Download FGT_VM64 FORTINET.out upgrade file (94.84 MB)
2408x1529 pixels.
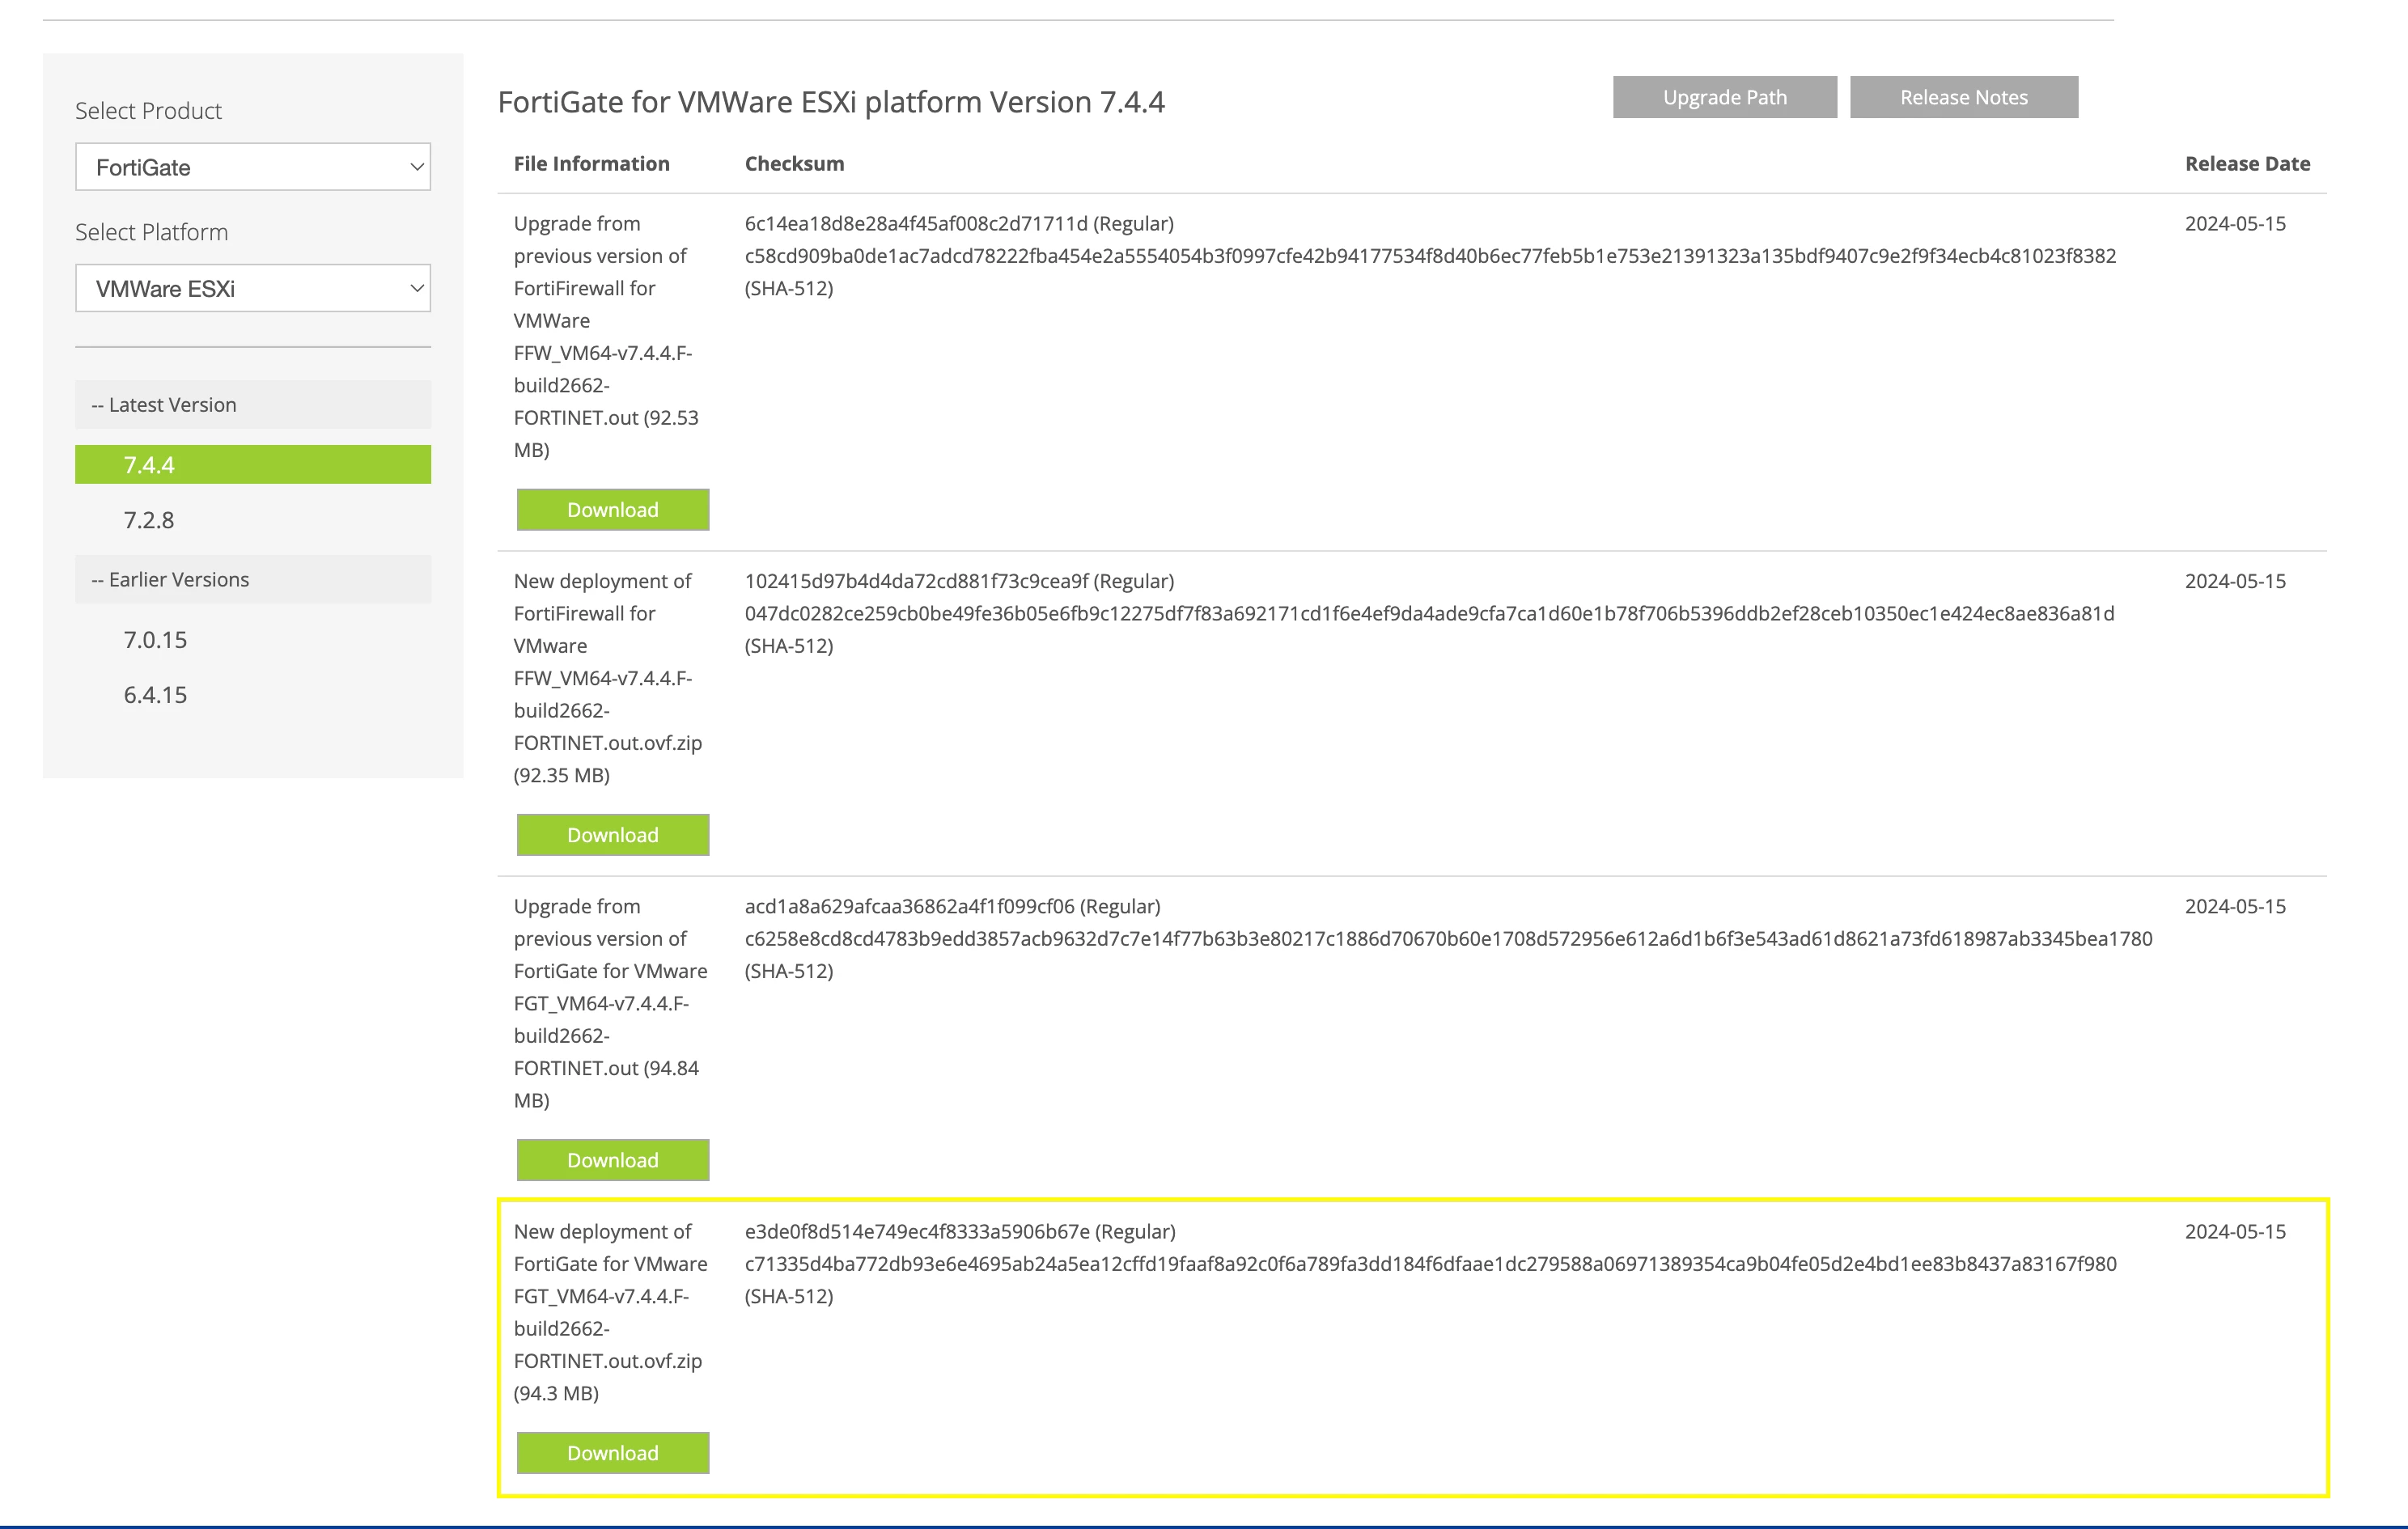click(x=613, y=1160)
